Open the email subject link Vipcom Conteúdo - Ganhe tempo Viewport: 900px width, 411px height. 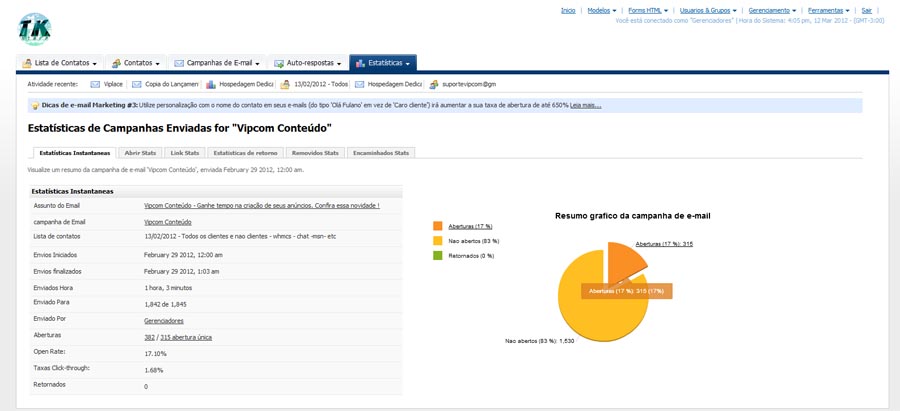pos(262,206)
